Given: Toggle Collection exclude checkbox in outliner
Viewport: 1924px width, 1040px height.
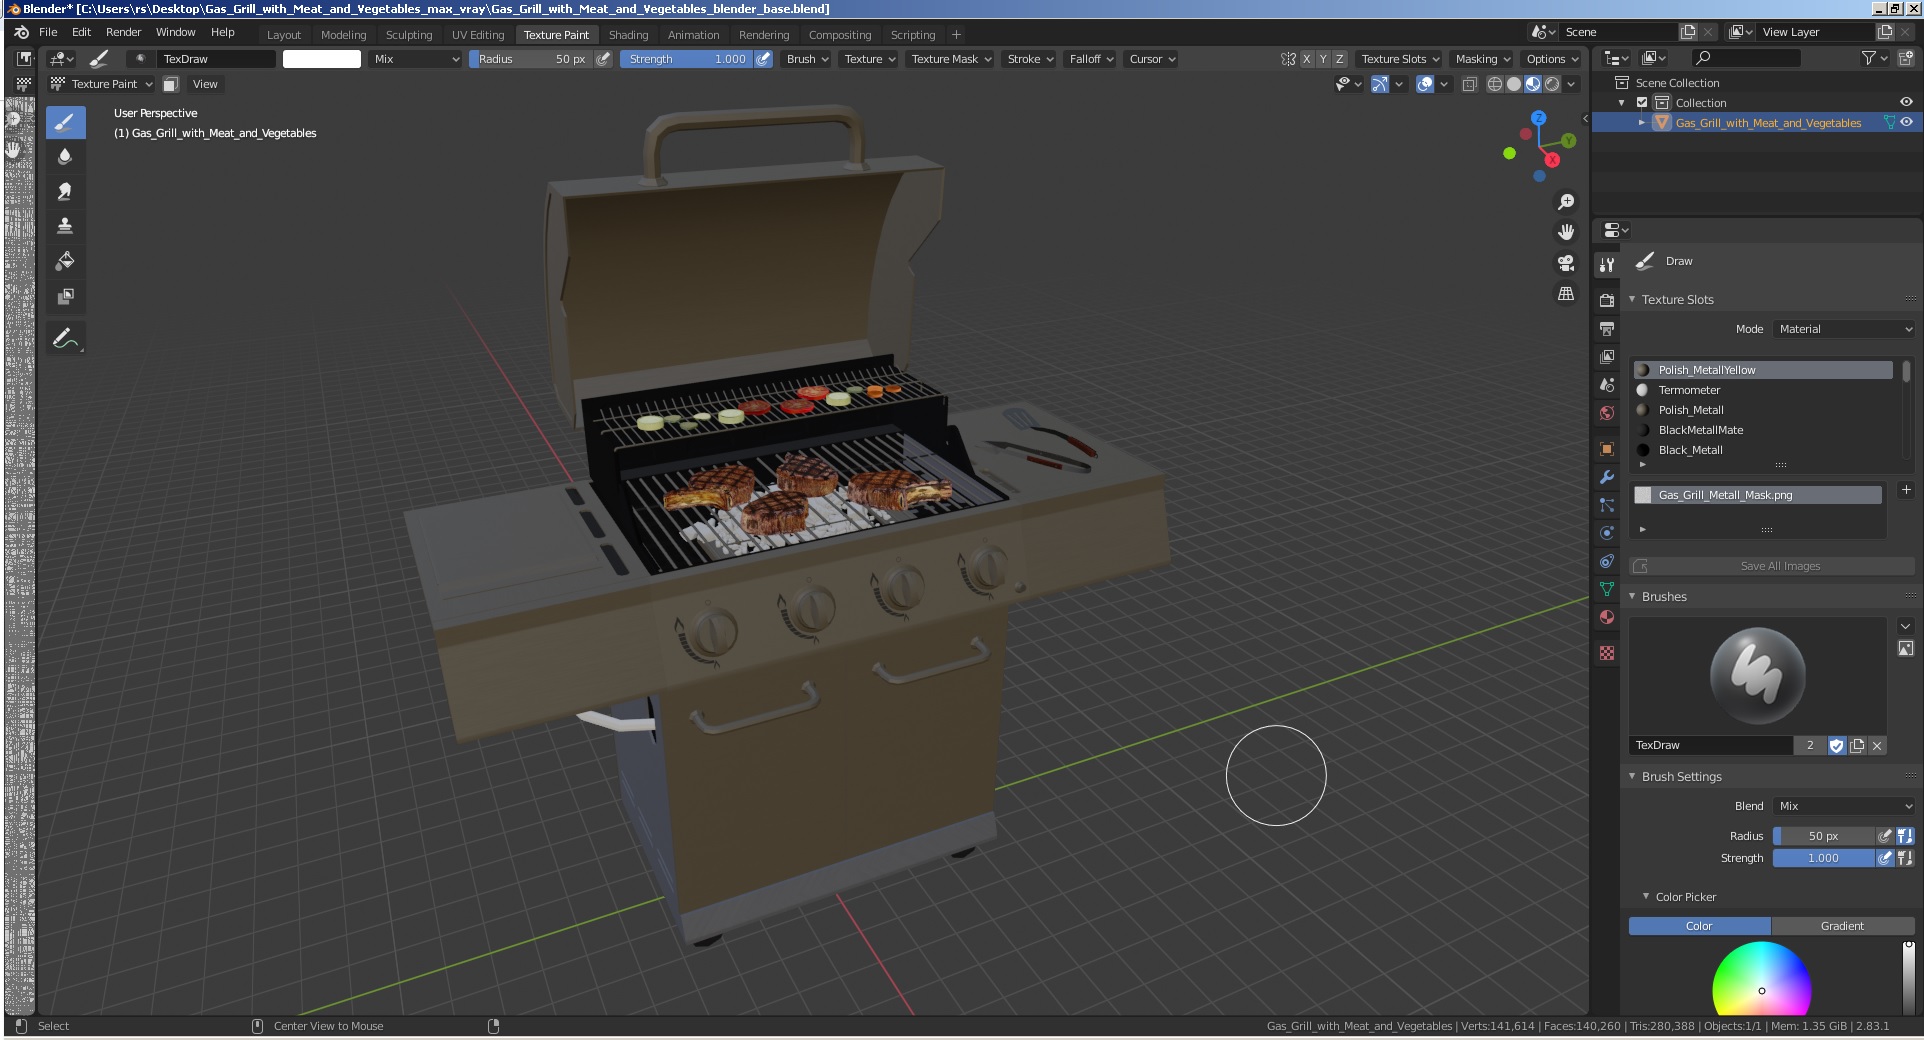Looking at the screenshot, I should (1642, 103).
